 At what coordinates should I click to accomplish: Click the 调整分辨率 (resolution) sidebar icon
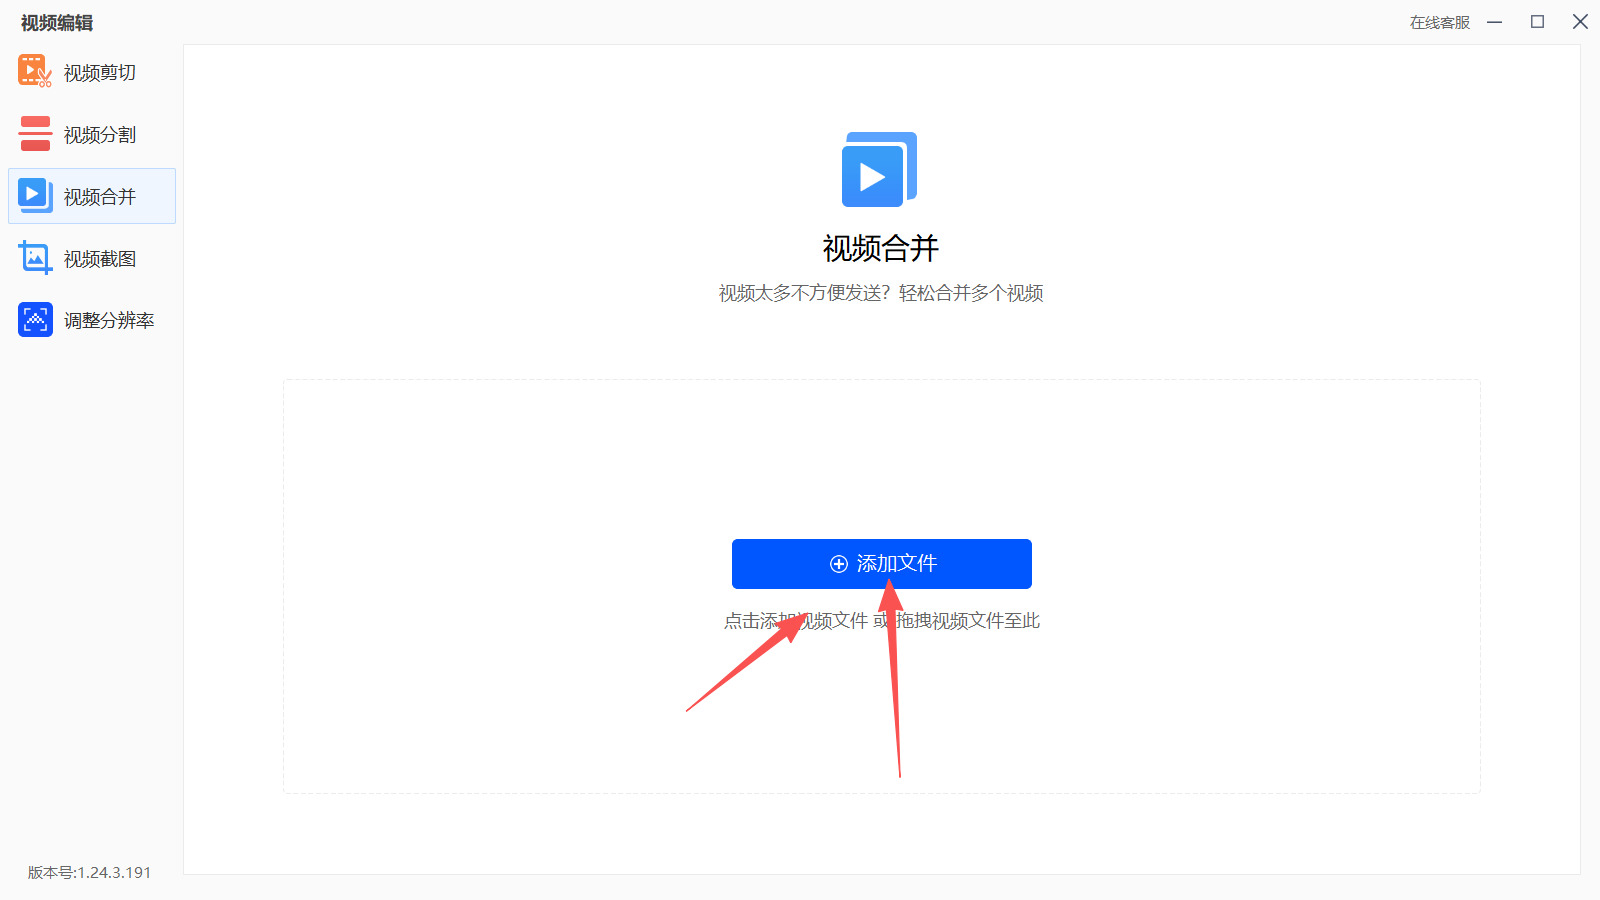[34, 319]
